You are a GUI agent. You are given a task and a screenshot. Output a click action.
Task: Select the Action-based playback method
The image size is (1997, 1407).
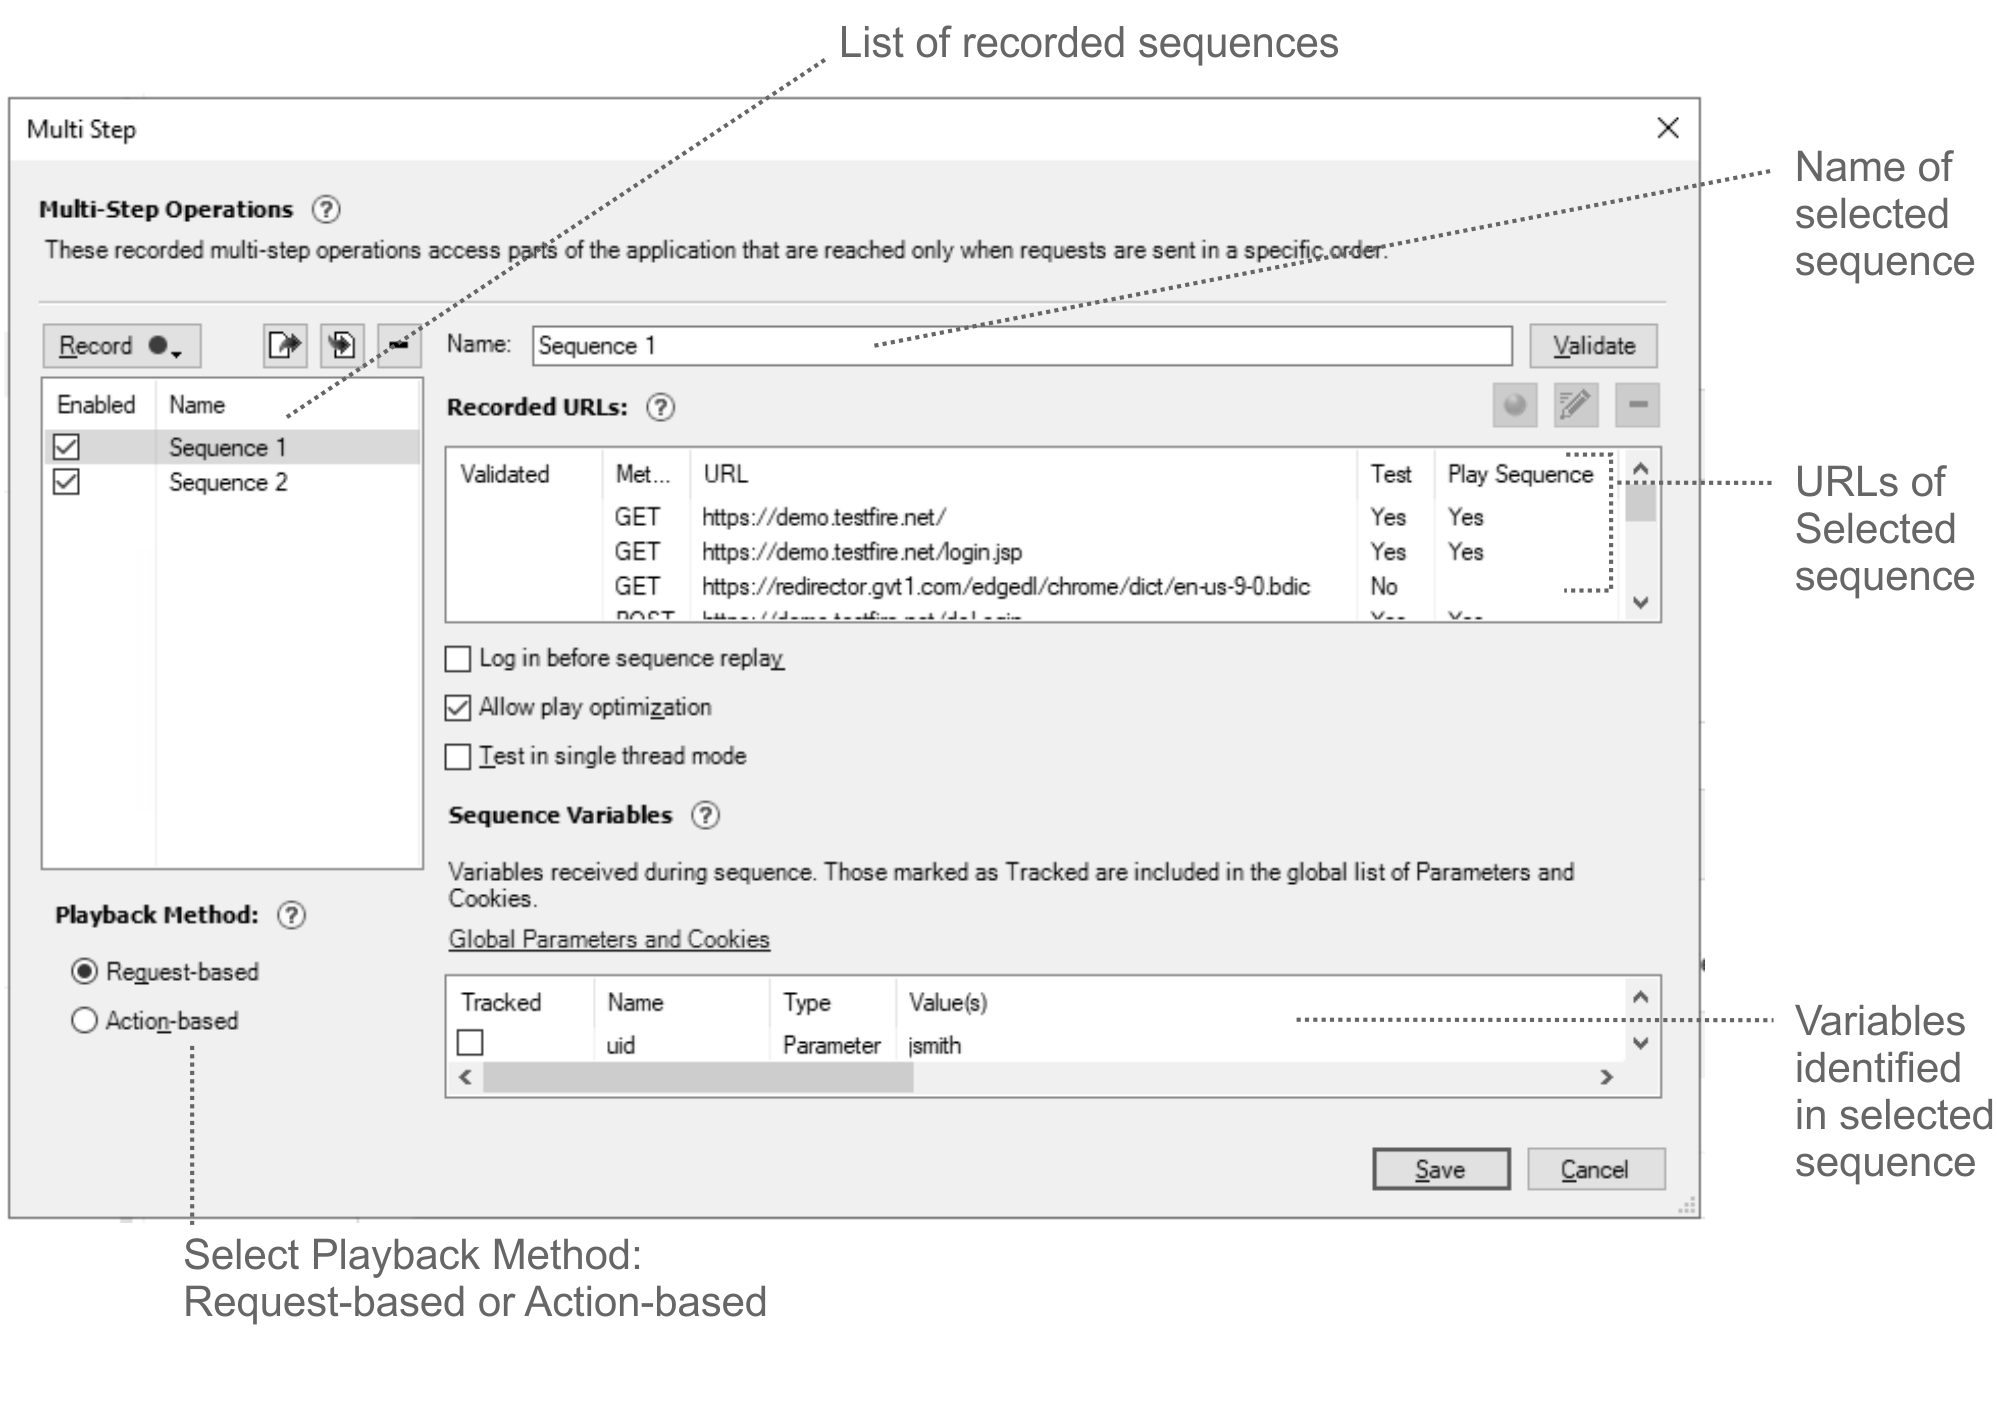tap(85, 1021)
